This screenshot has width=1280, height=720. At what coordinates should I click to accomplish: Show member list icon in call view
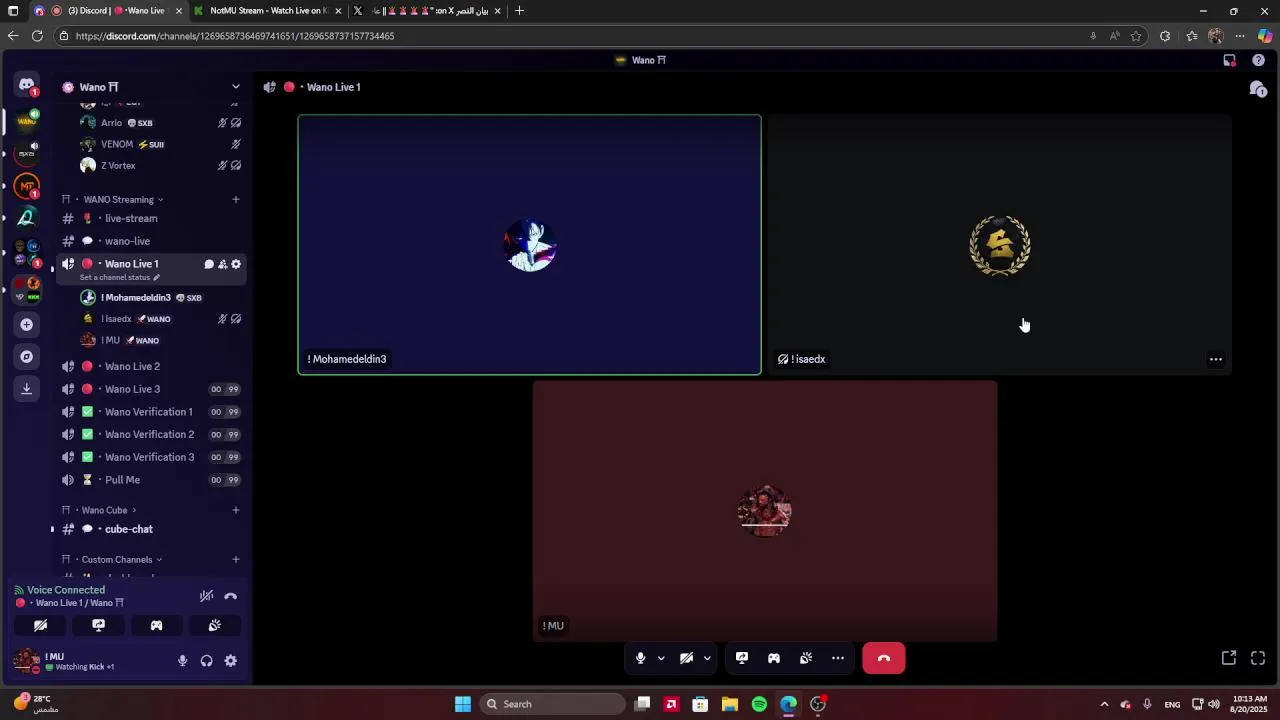(x=1257, y=89)
